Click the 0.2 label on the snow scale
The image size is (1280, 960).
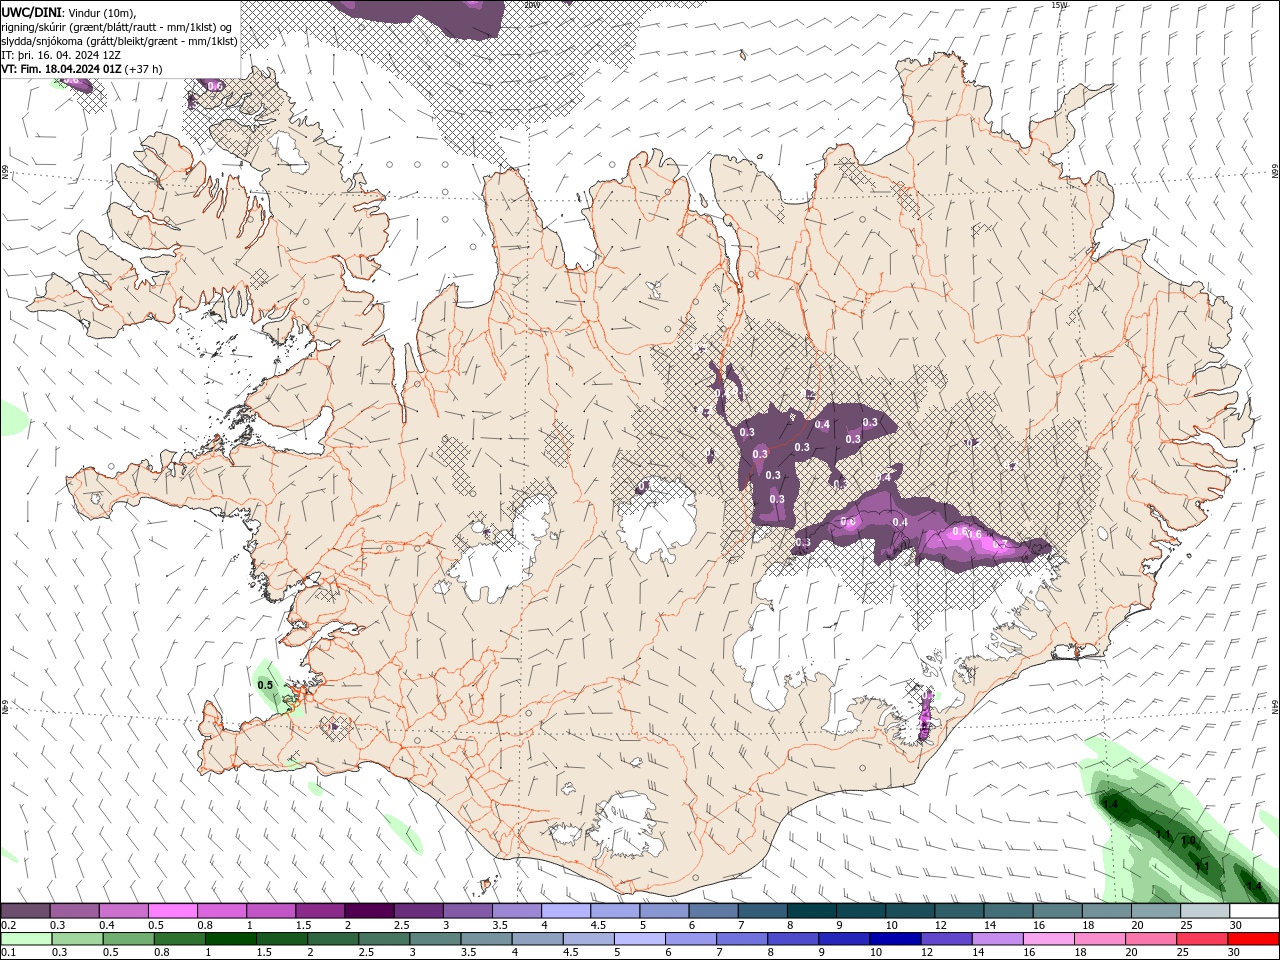[8, 925]
